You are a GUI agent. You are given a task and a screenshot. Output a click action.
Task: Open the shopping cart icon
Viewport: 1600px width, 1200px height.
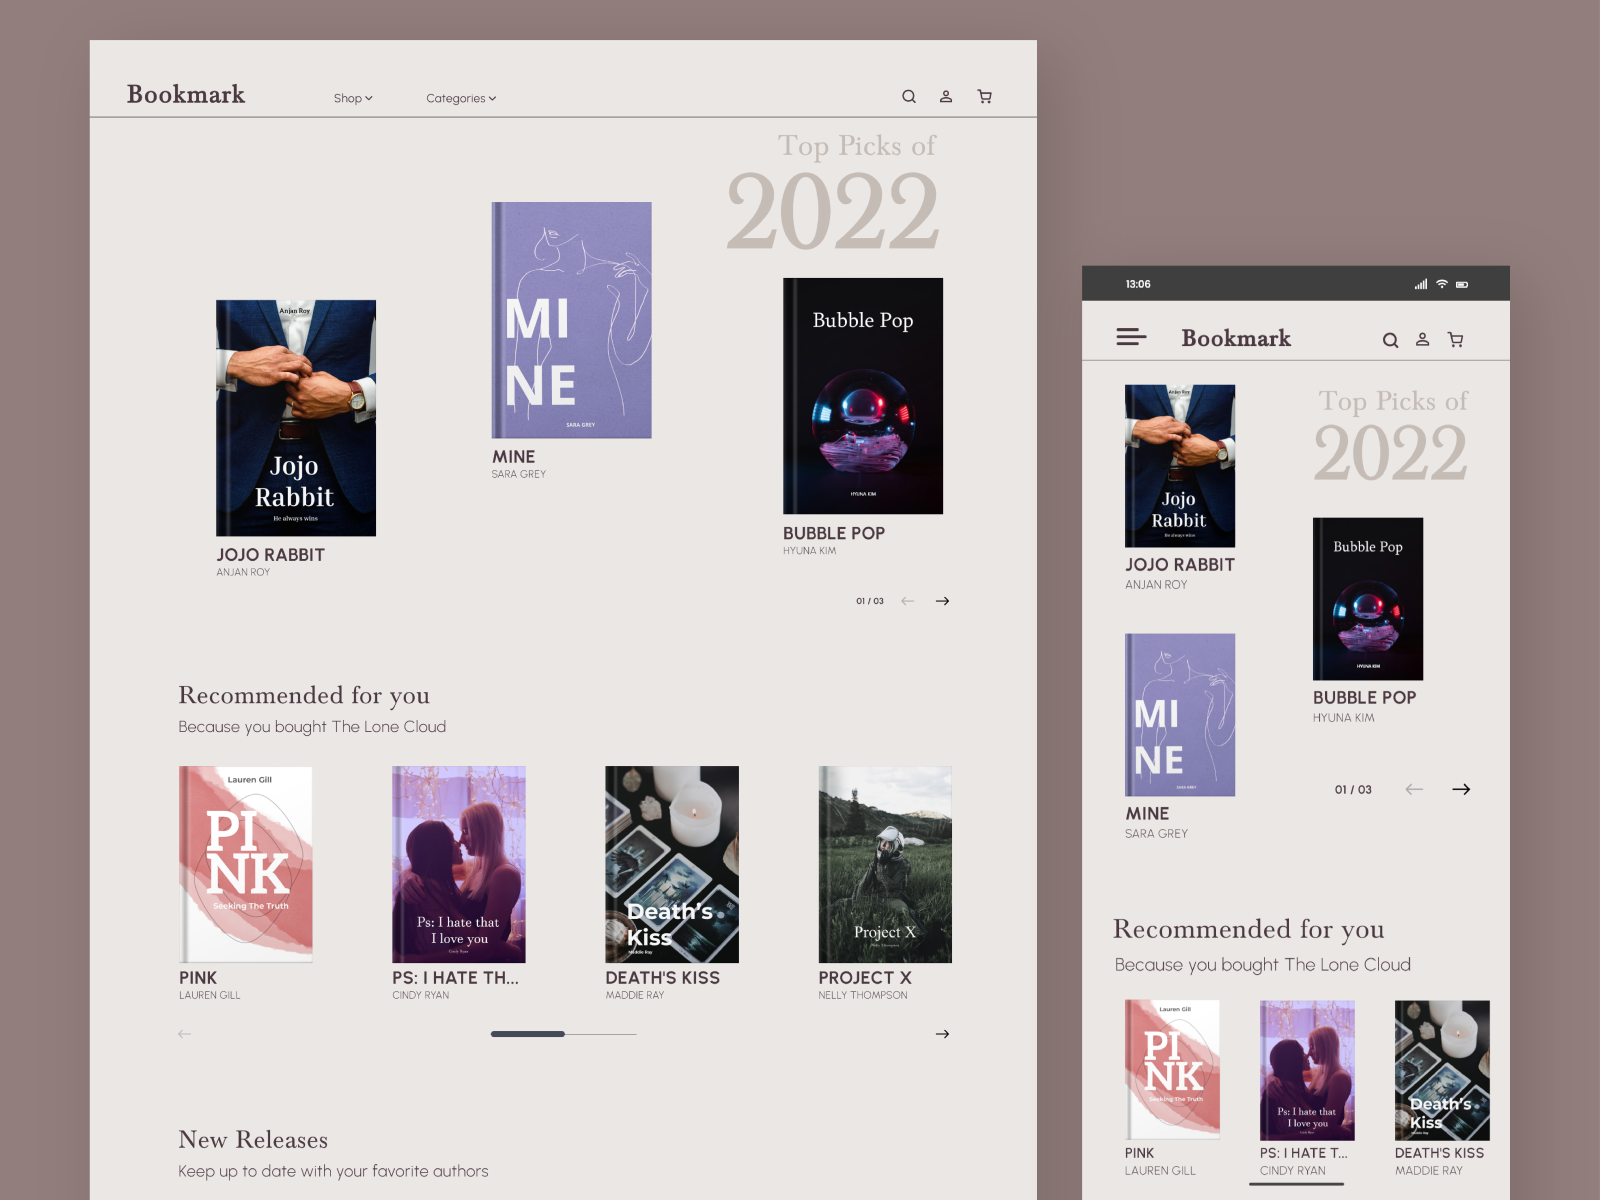point(984,96)
